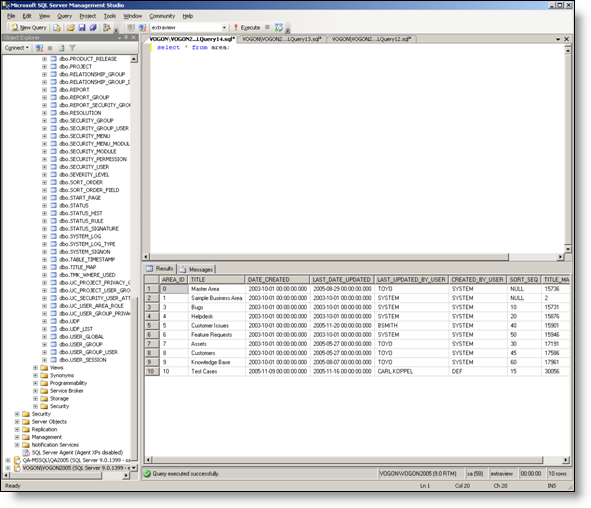Expand the dbo.STATUS table node

[44, 205]
